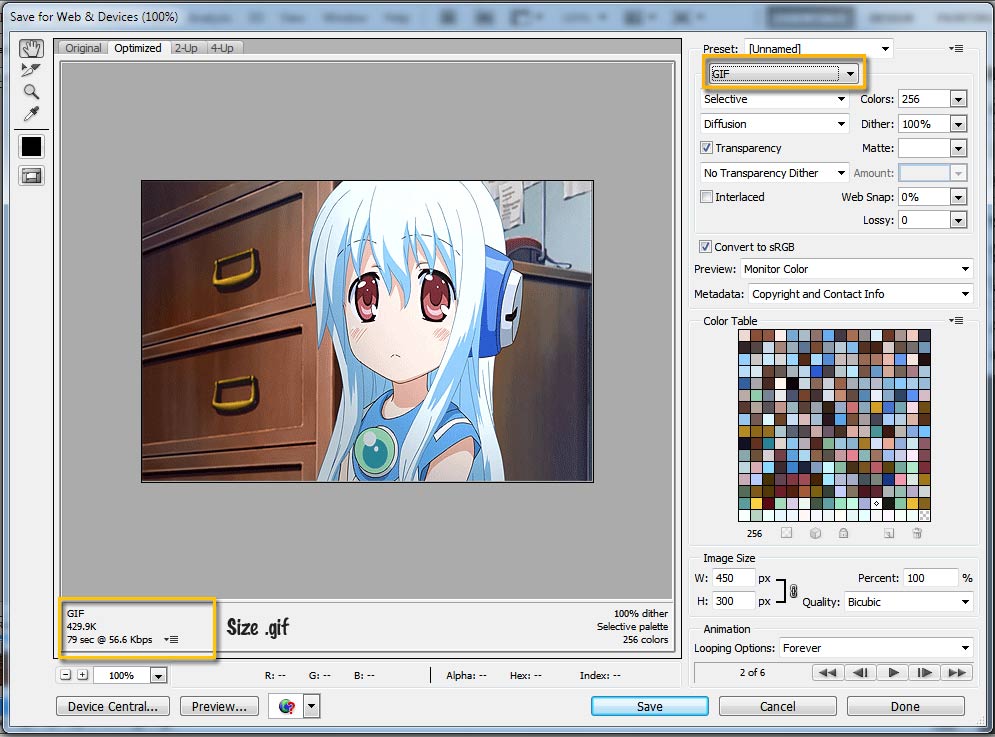
Task: Toggle the Transparency checkbox
Action: tap(706, 148)
